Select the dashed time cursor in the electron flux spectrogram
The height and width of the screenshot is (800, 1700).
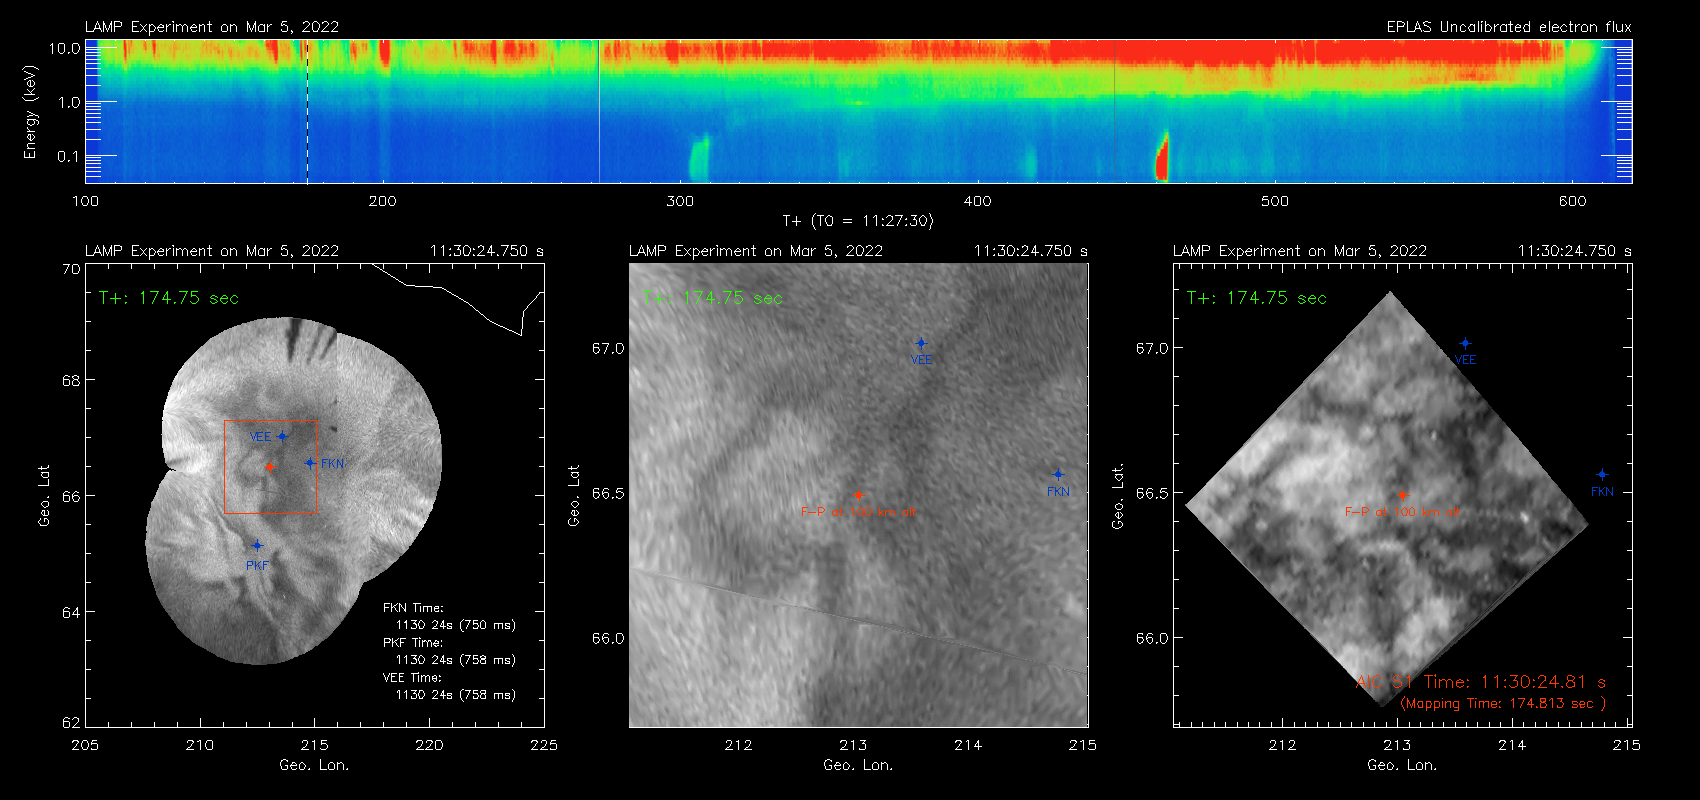tap(307, 111)
